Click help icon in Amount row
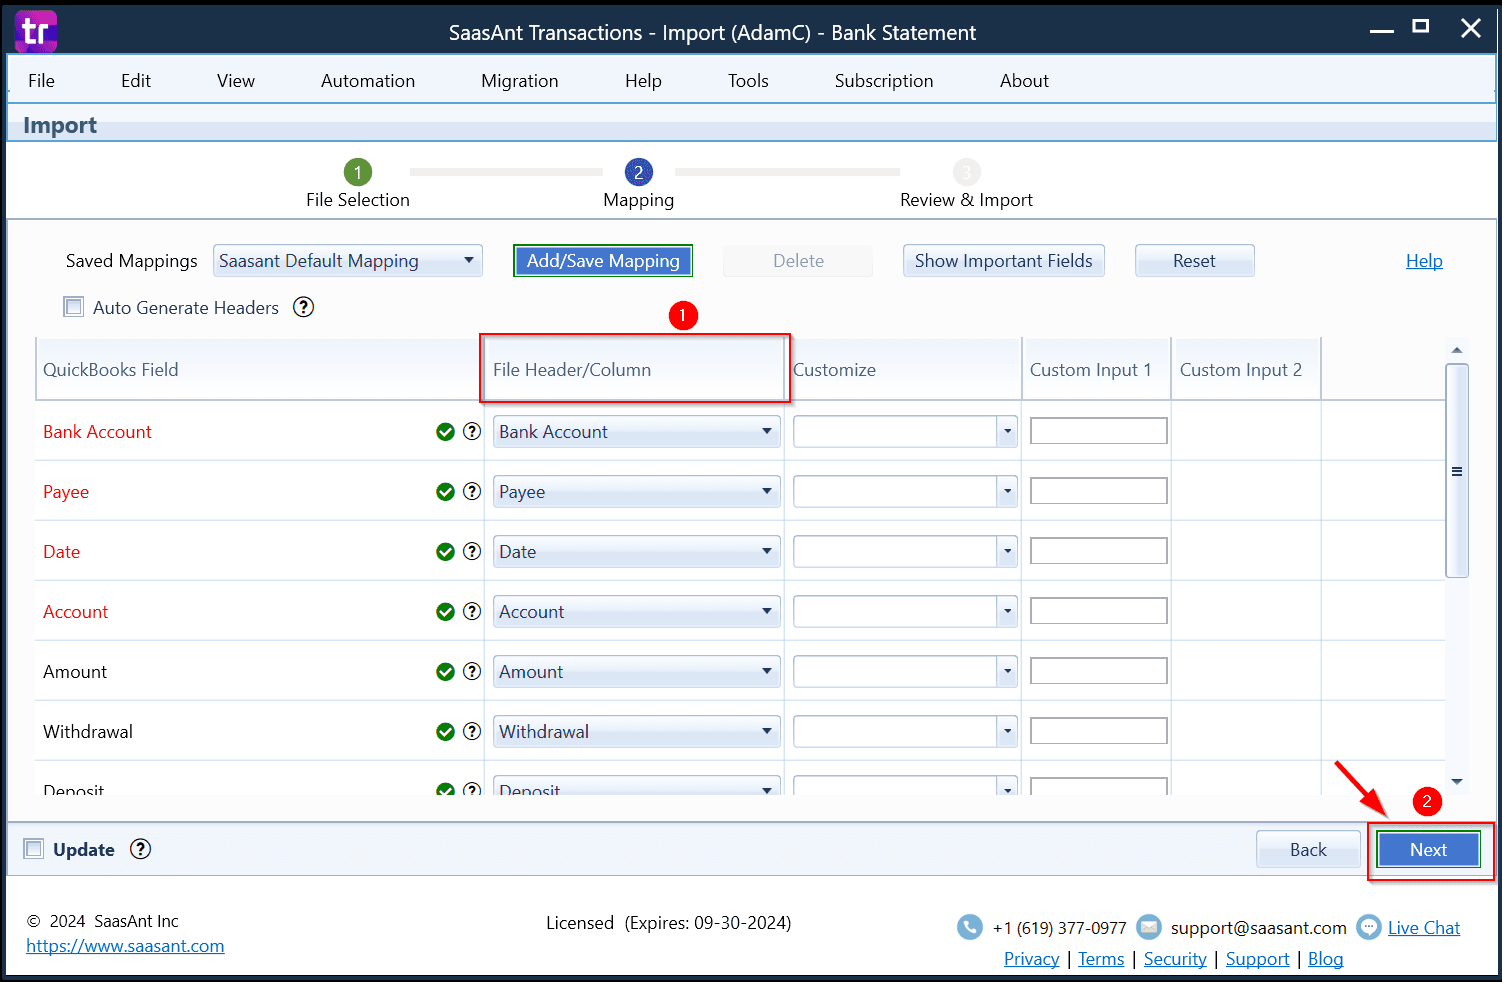This screenshot has height=982, width=1502. [472, 671]
